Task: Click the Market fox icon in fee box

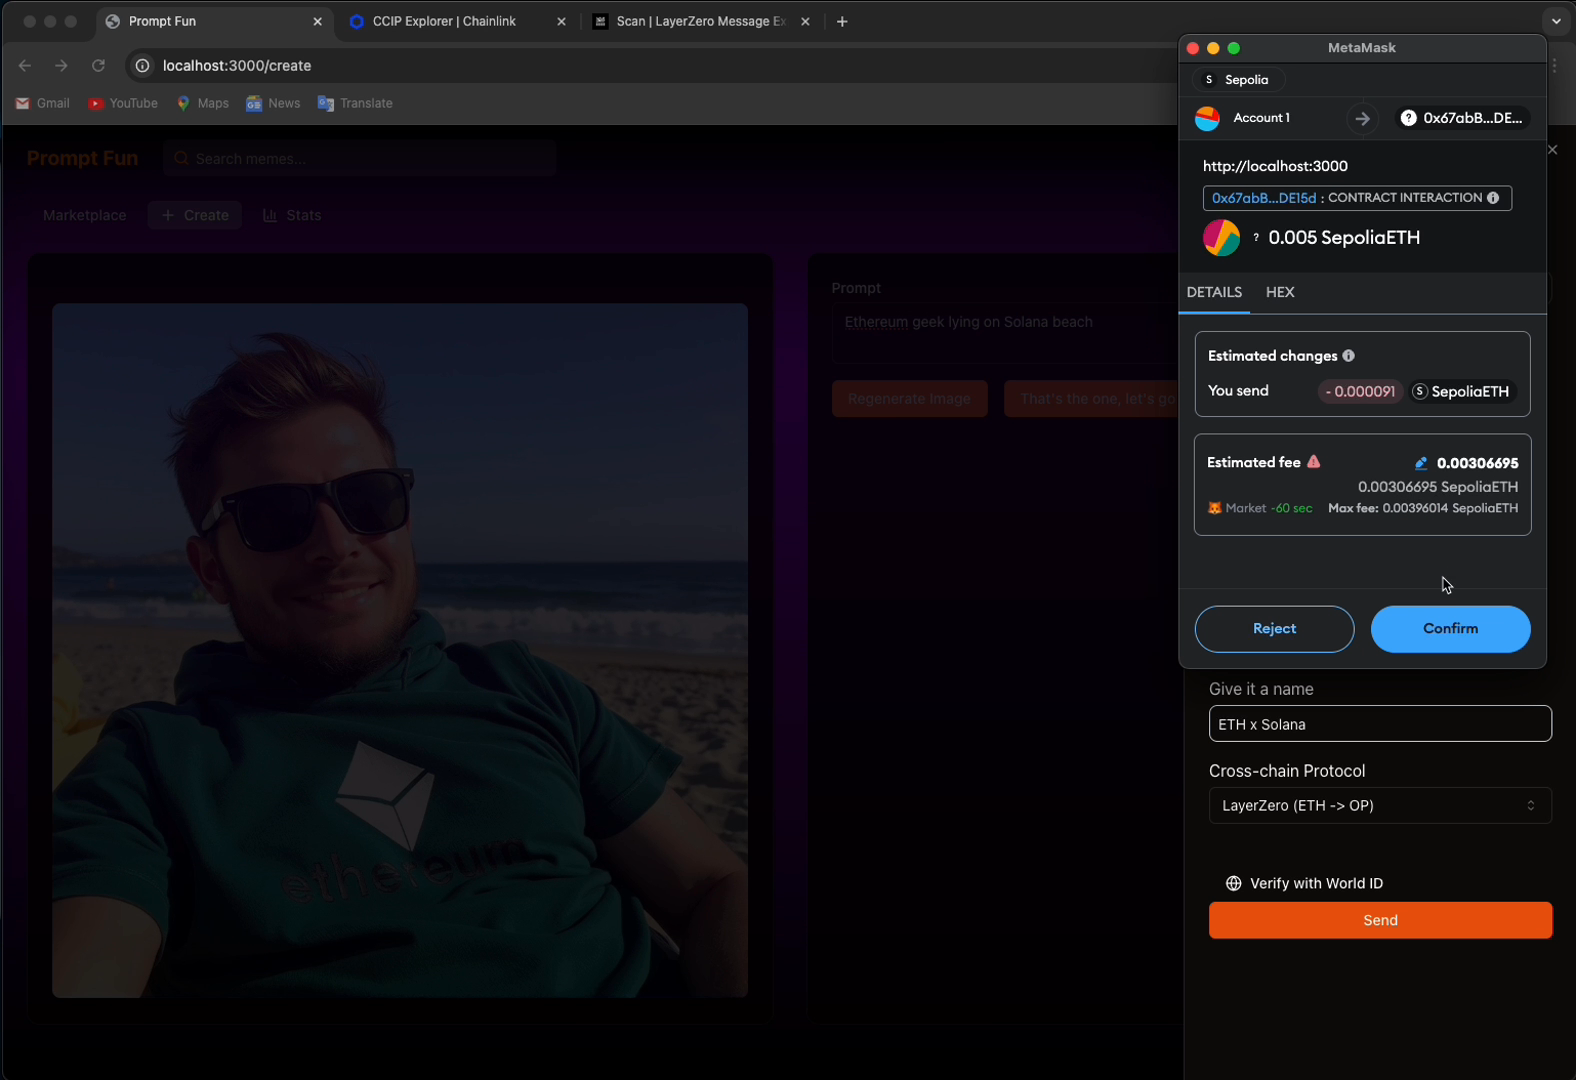Action: tap(1214, 508)
